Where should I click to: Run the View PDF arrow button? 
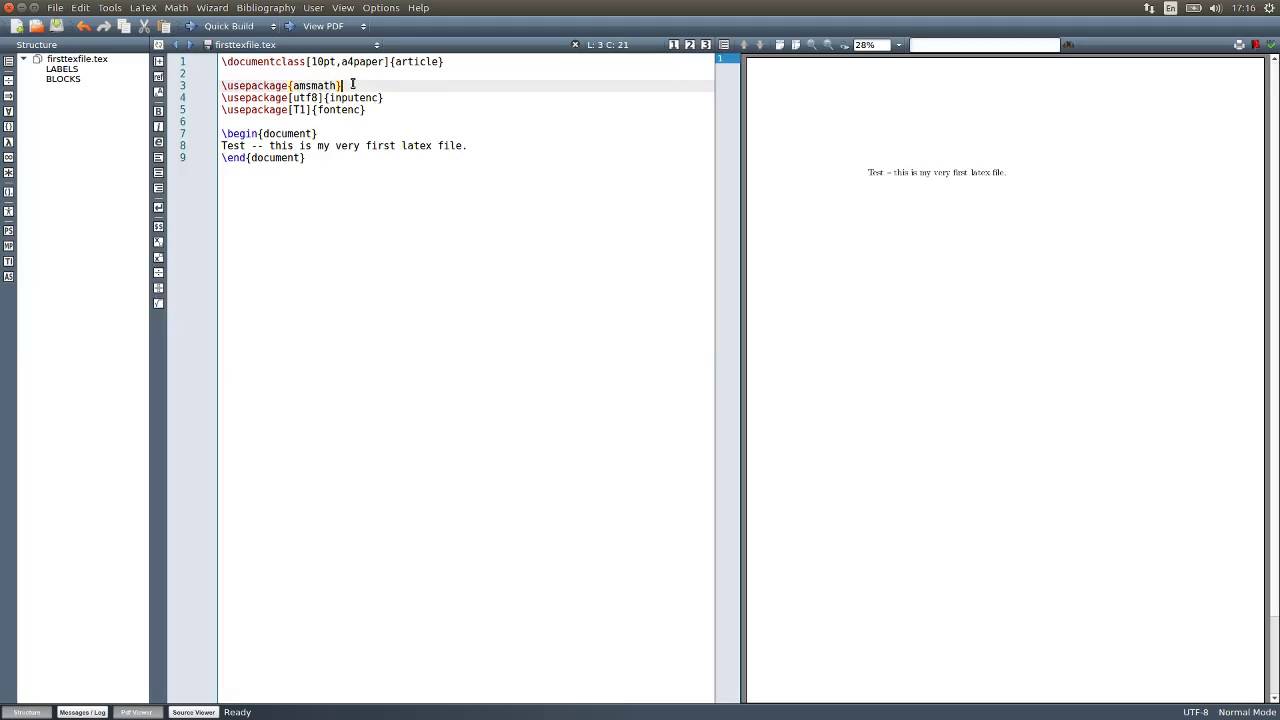point(289,26)
